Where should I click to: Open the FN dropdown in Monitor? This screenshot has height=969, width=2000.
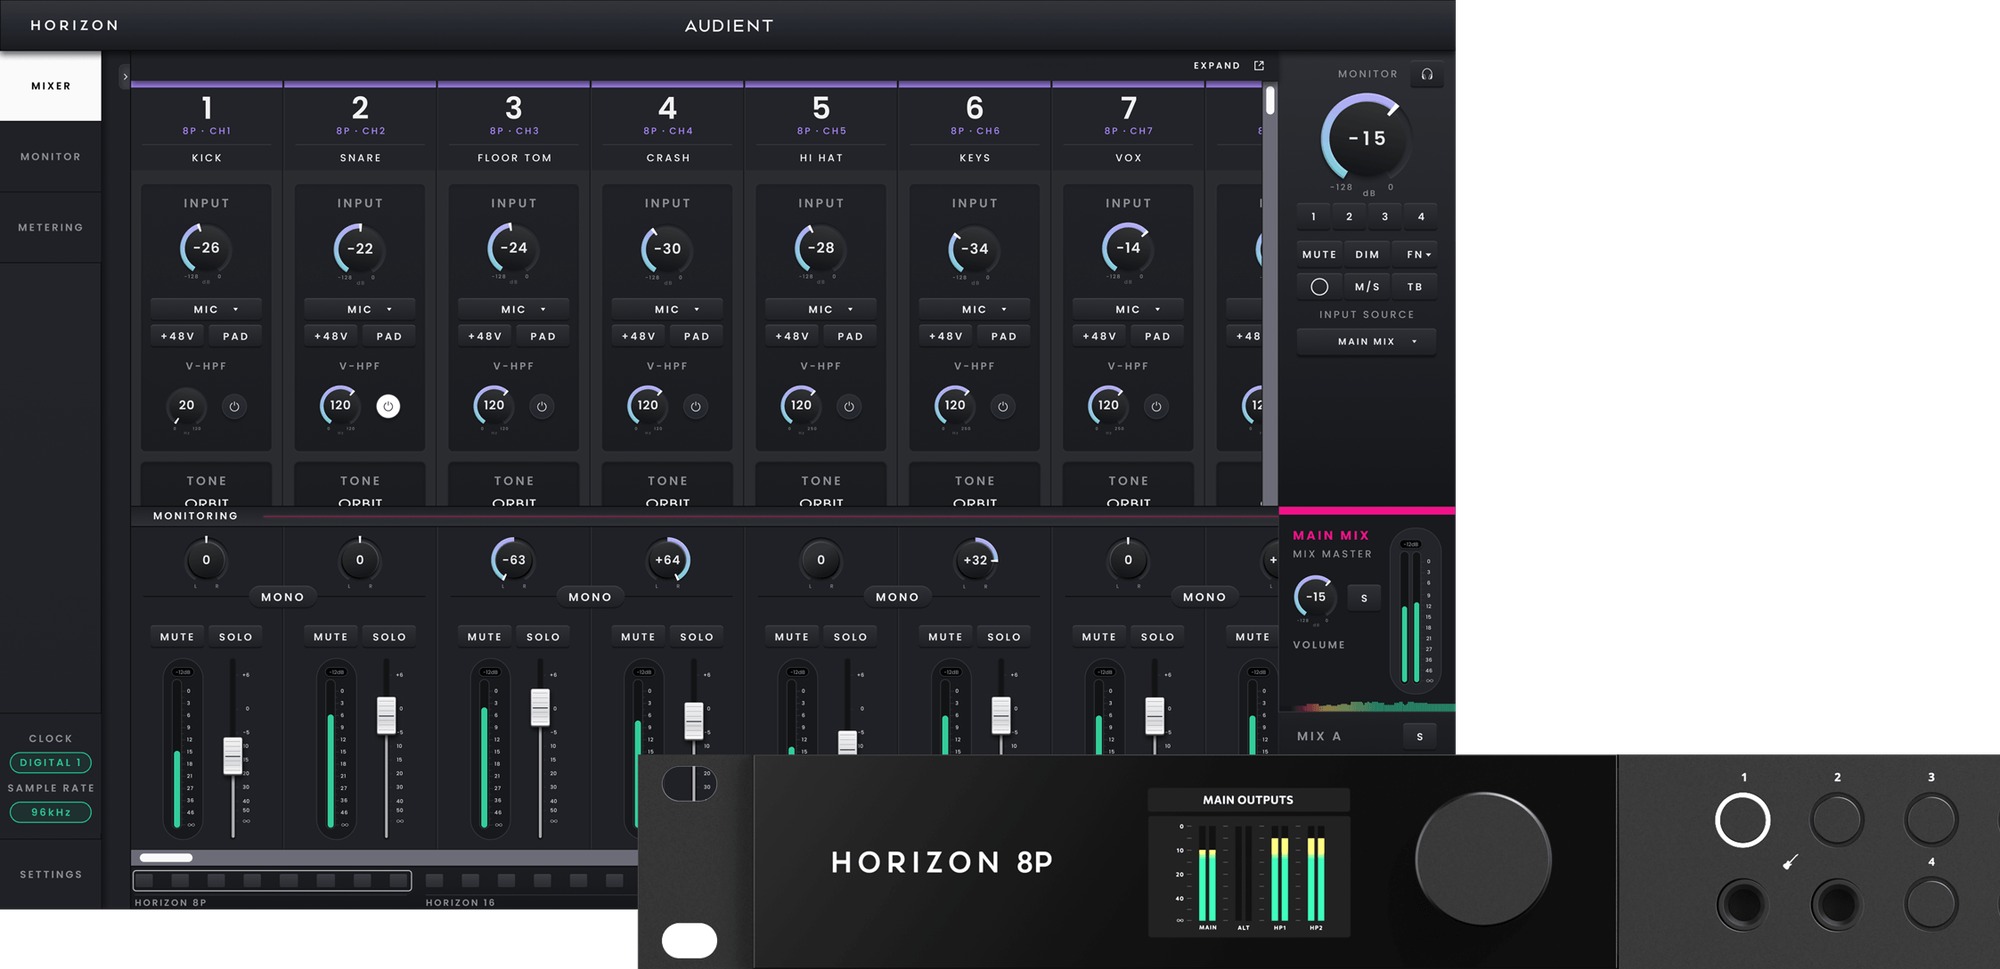tap(1418, 254)
